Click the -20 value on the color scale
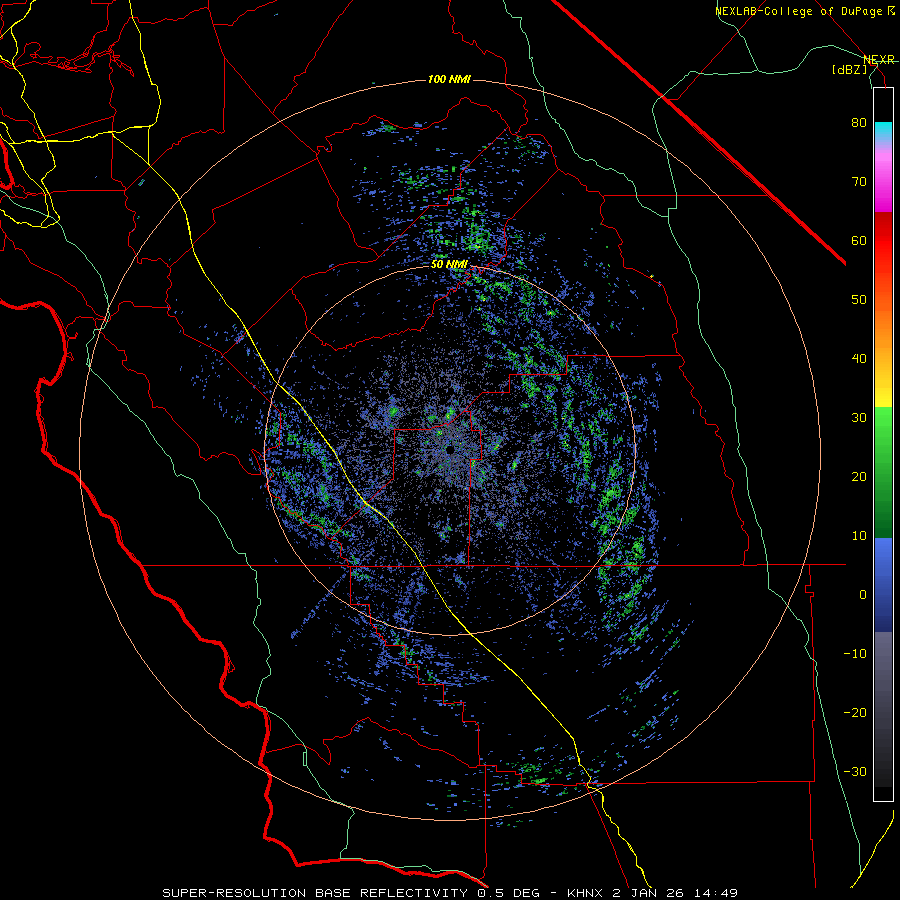Screen dimensions: 900x900 click(x=855, y=712)
